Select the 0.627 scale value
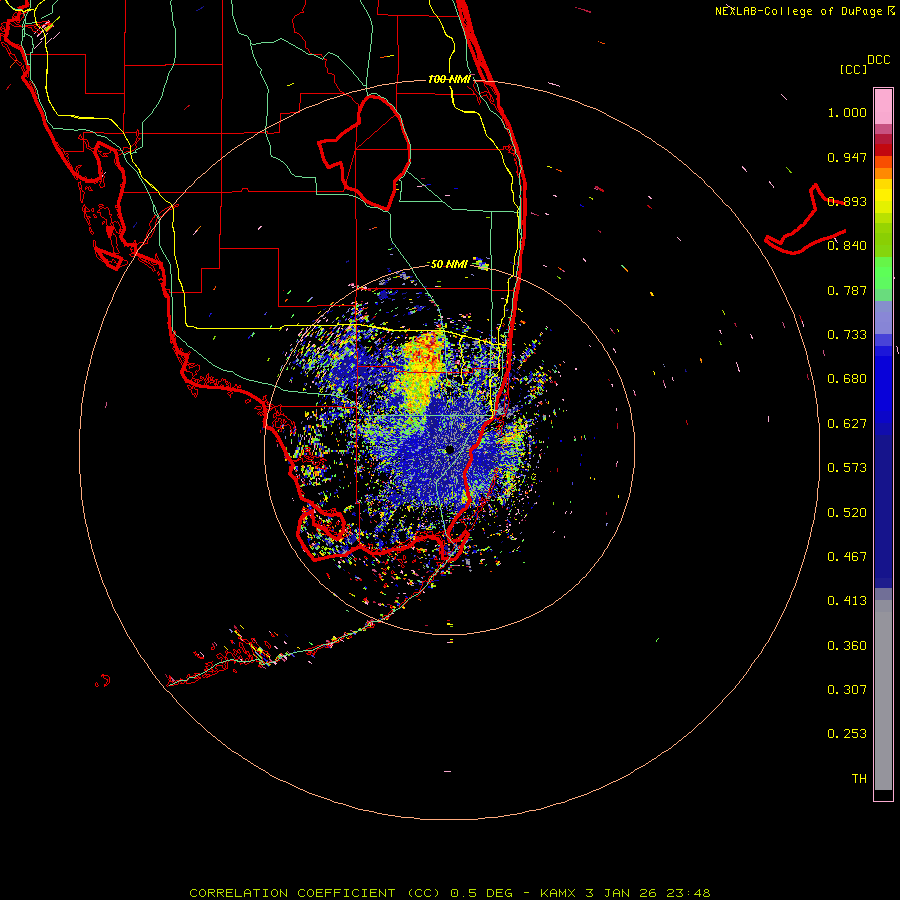900x900 pixels. click(847, 424)
